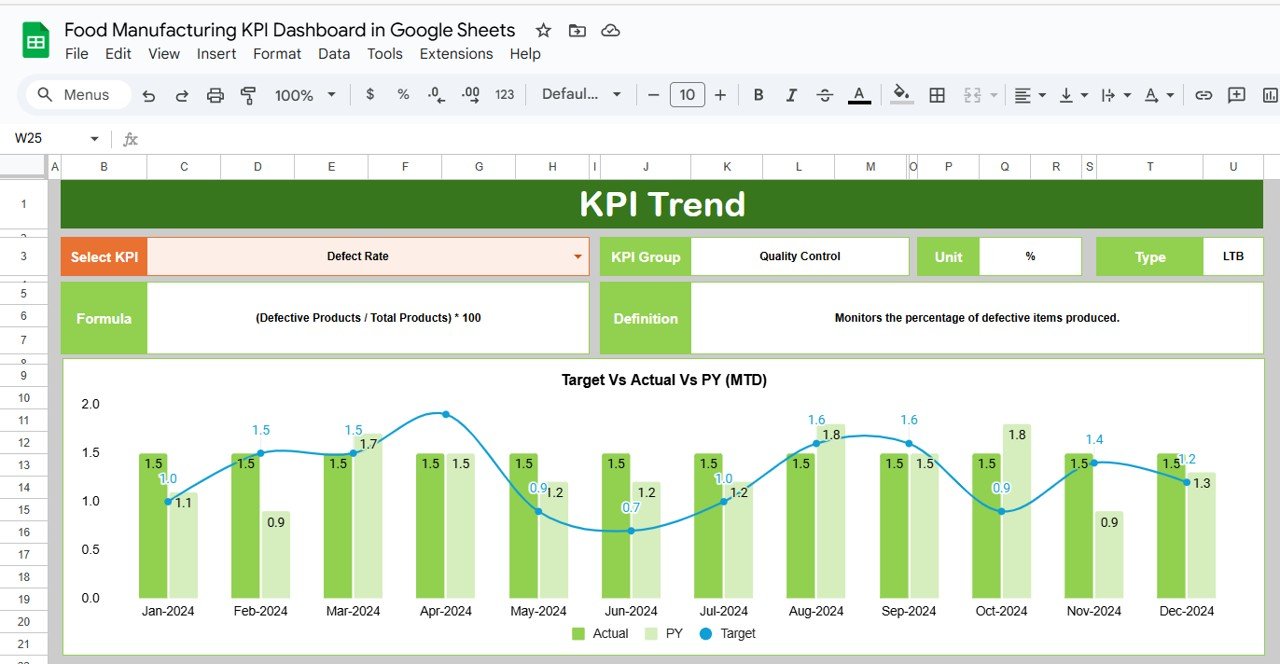1280x664 pixels.
Task: Select the KPI Trend header cell
Action: coord(662,204)
